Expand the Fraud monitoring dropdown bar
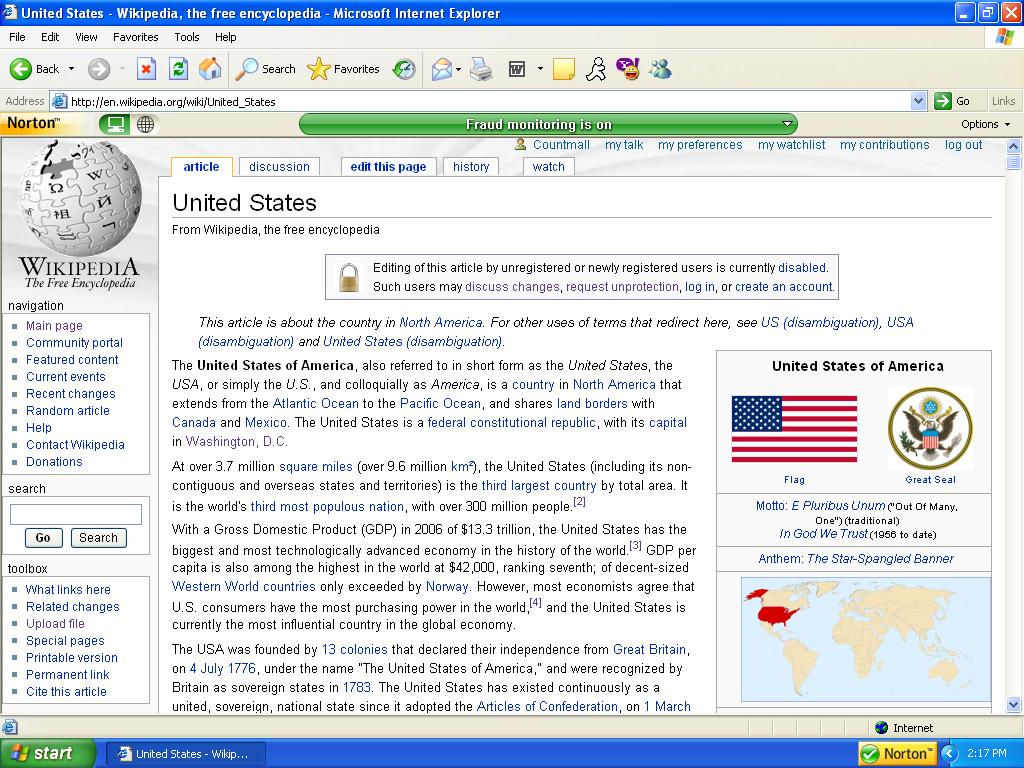Image resolution: width=1024 pixels, height=768 pixels. click(x=548, y=124)
